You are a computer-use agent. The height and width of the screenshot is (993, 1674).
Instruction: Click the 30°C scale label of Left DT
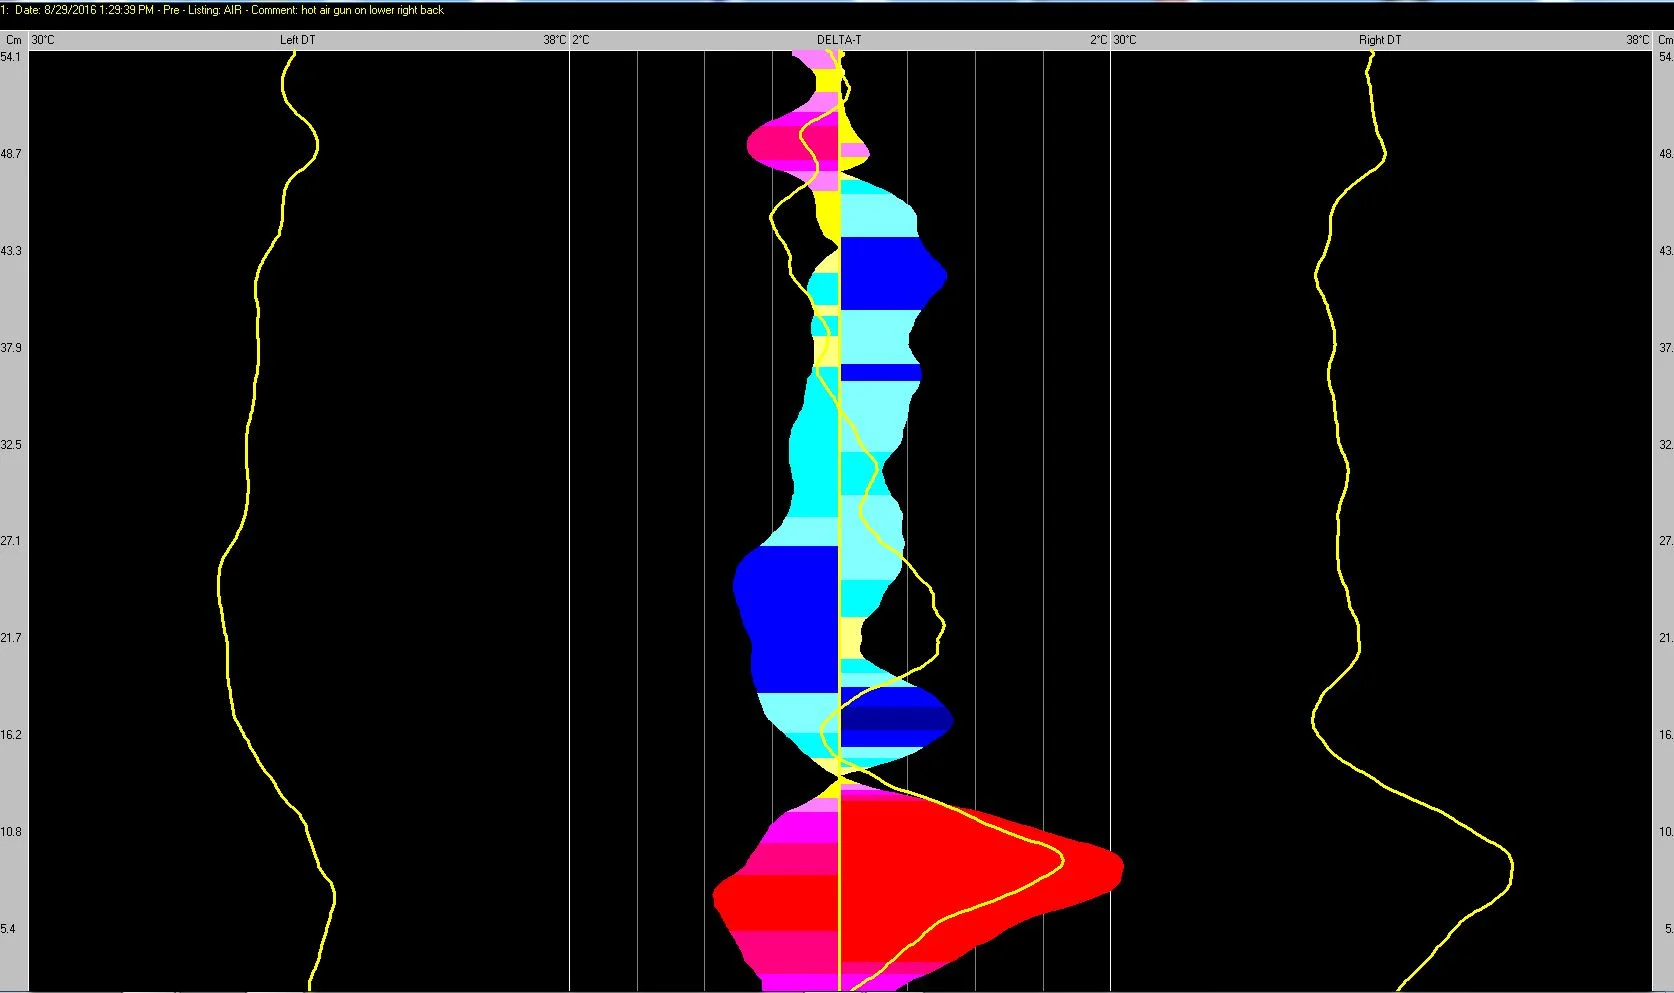(x=43, y=40)
